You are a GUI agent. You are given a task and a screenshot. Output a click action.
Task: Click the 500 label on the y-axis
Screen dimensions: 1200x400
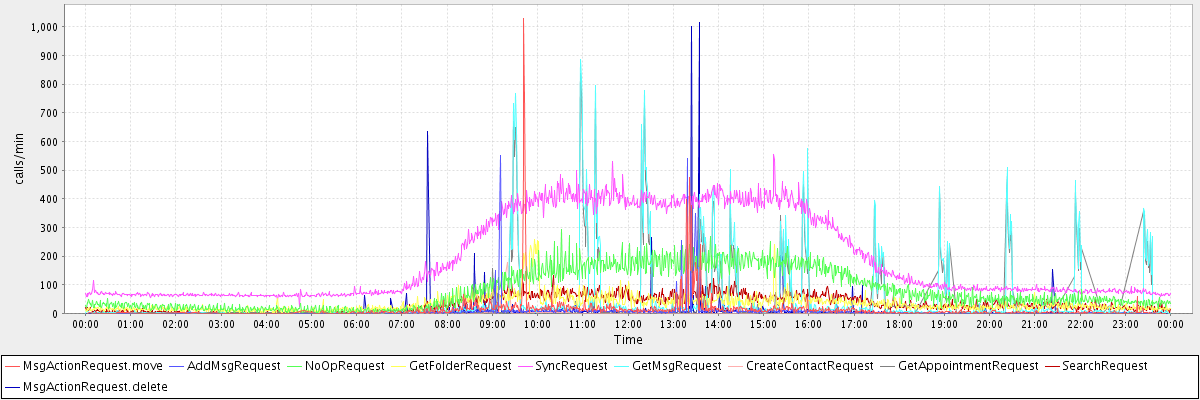point(49,170)
